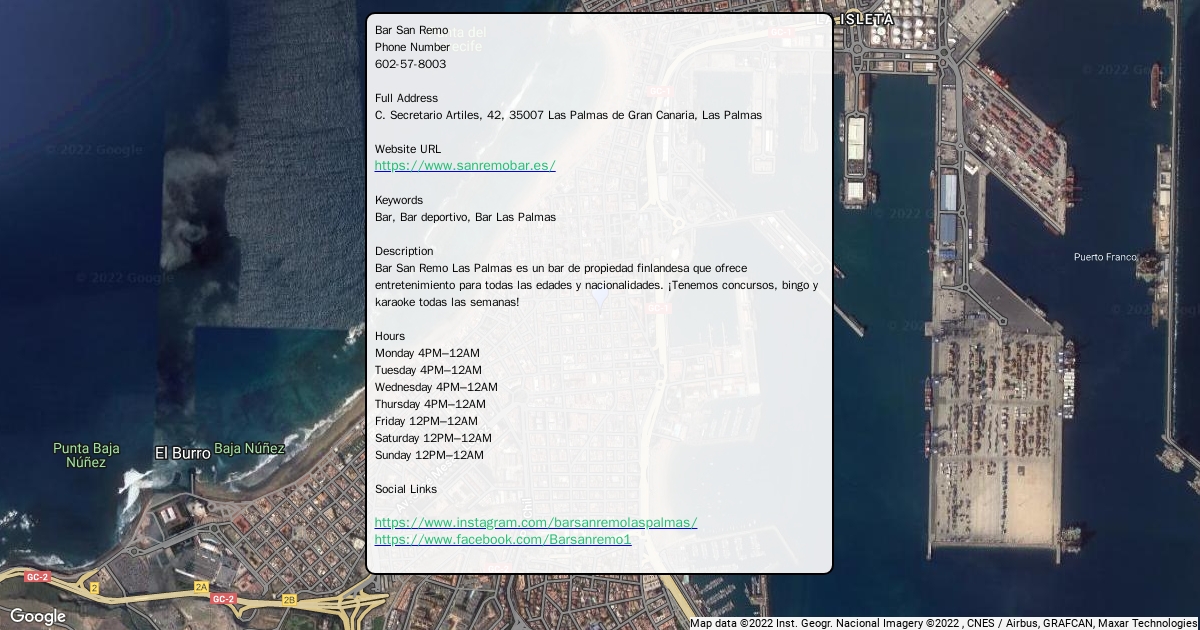Viewport: 1200px width, 630px height.
Task: Open the Barsanremo1 Facebook link
Action: pyautogui.click(x=502, y=540)
